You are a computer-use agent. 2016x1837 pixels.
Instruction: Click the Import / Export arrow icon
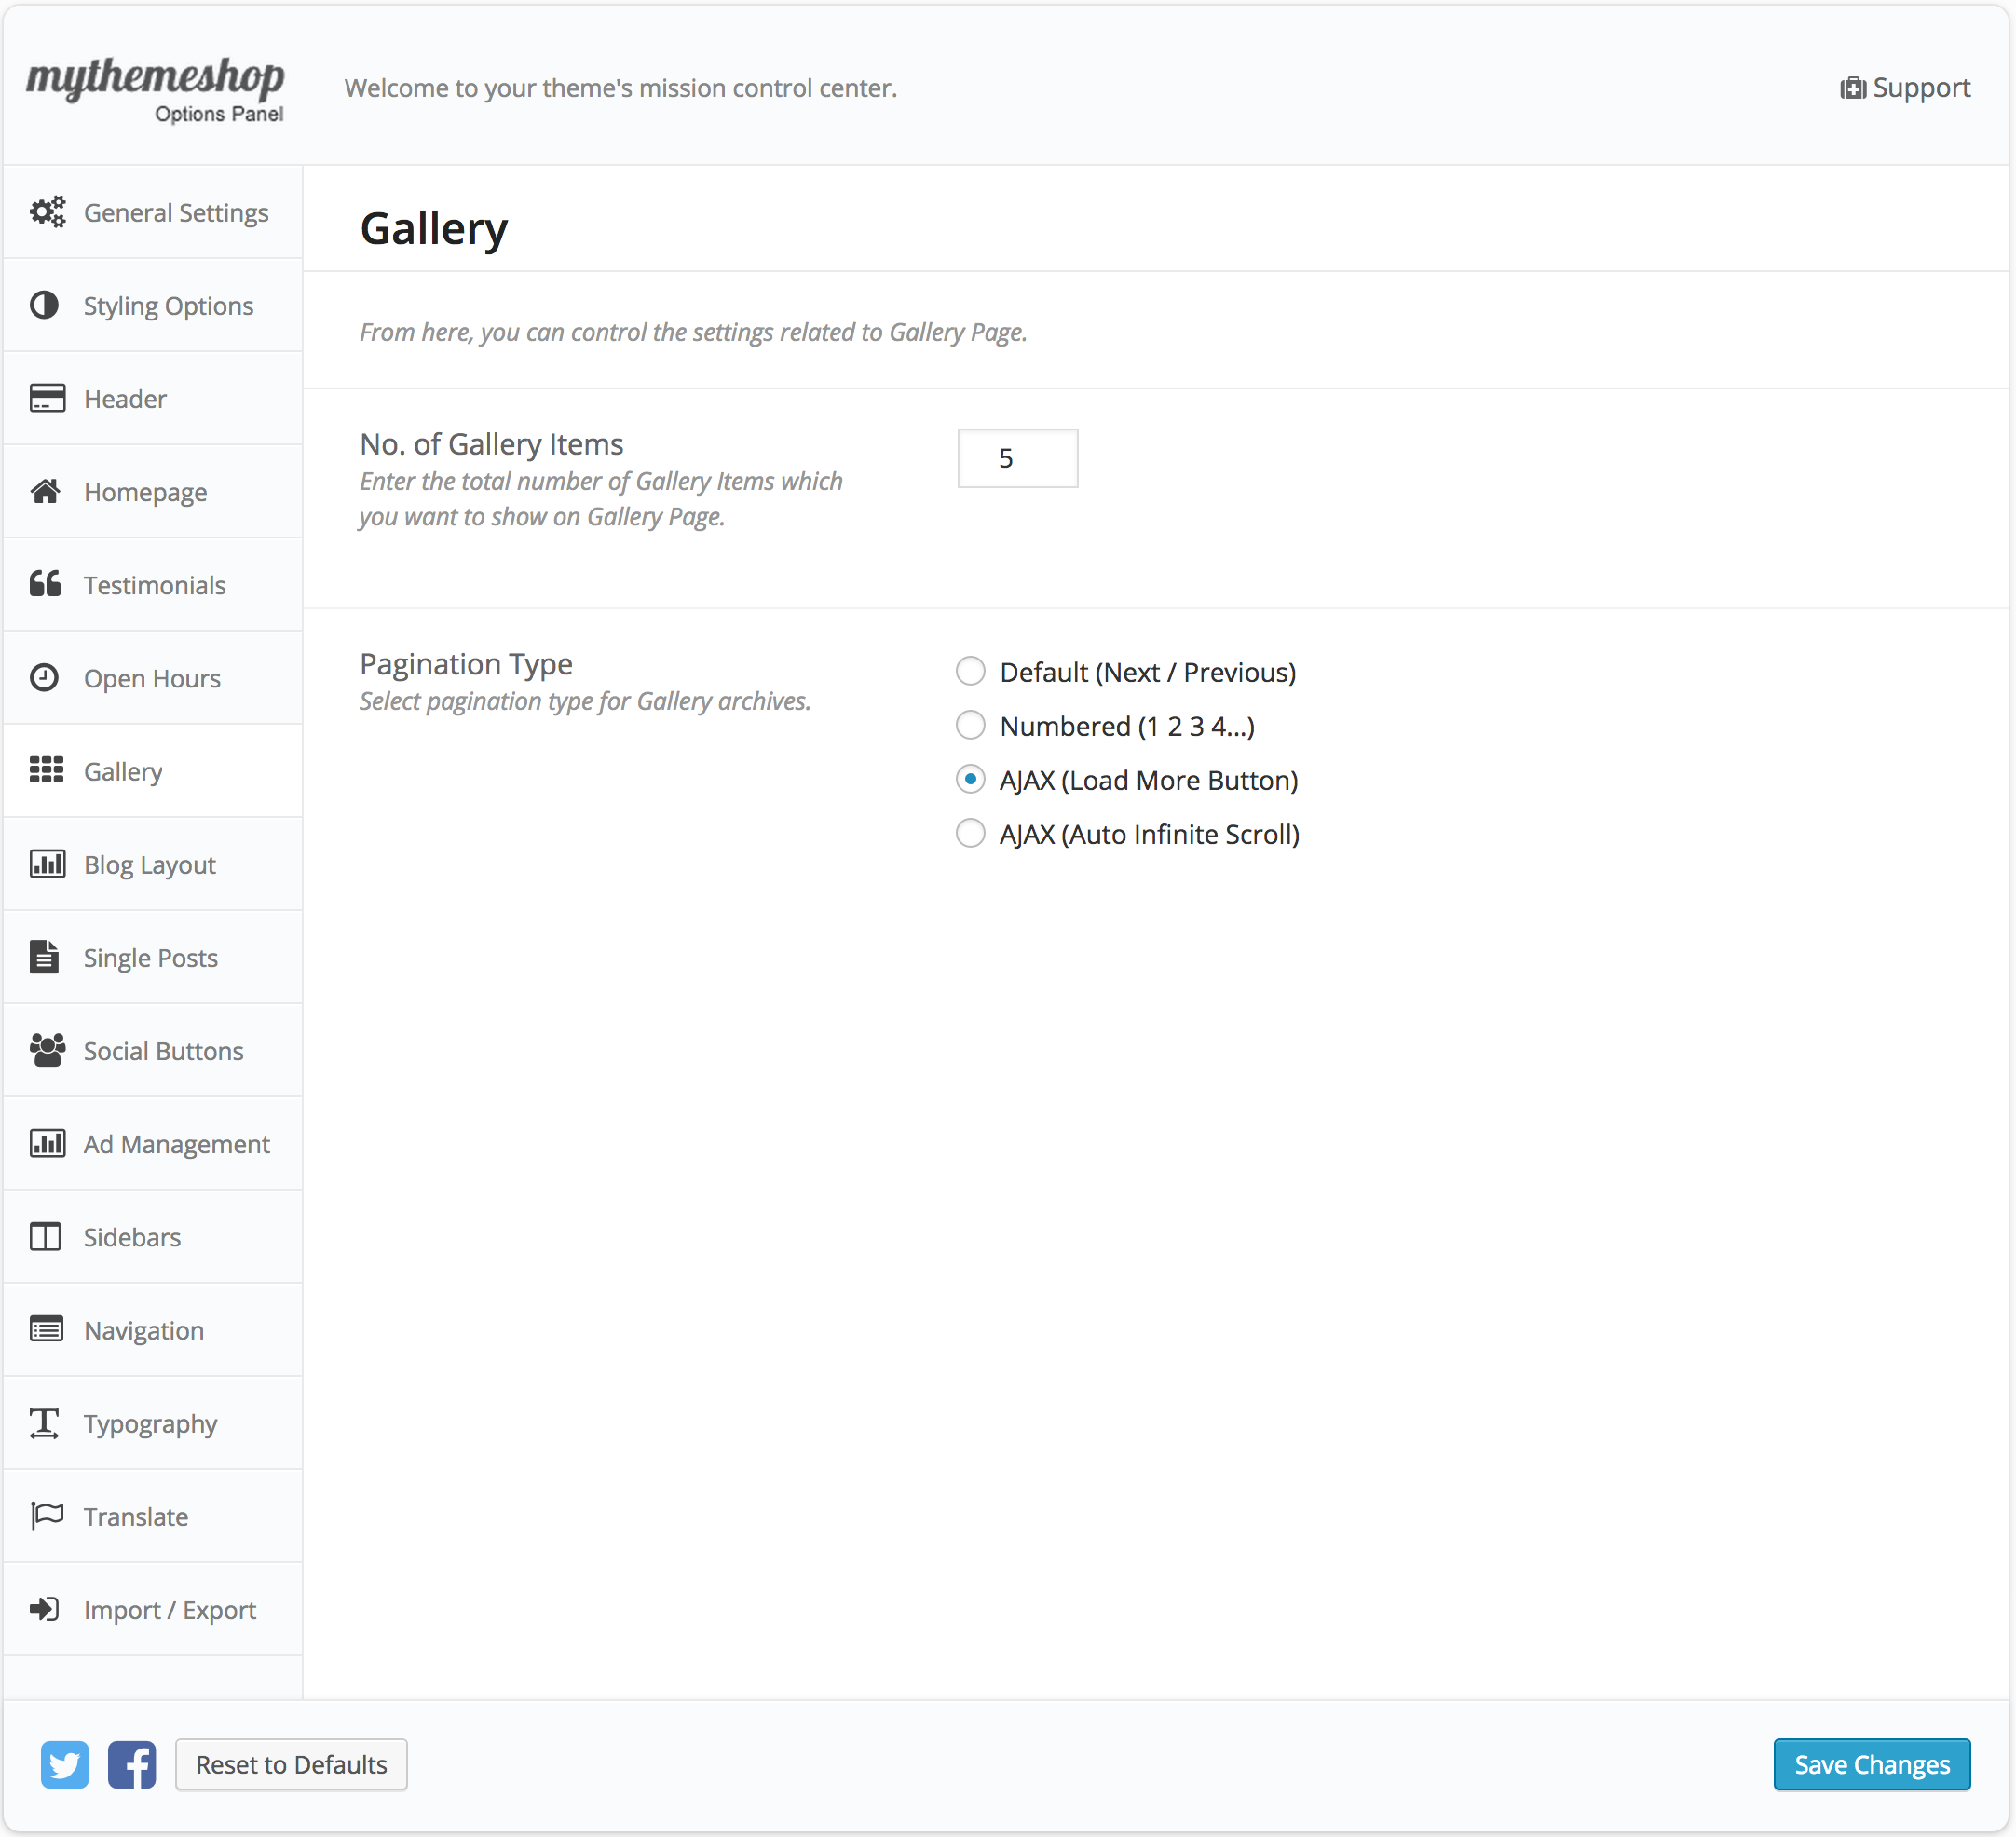click(45, 1609)
